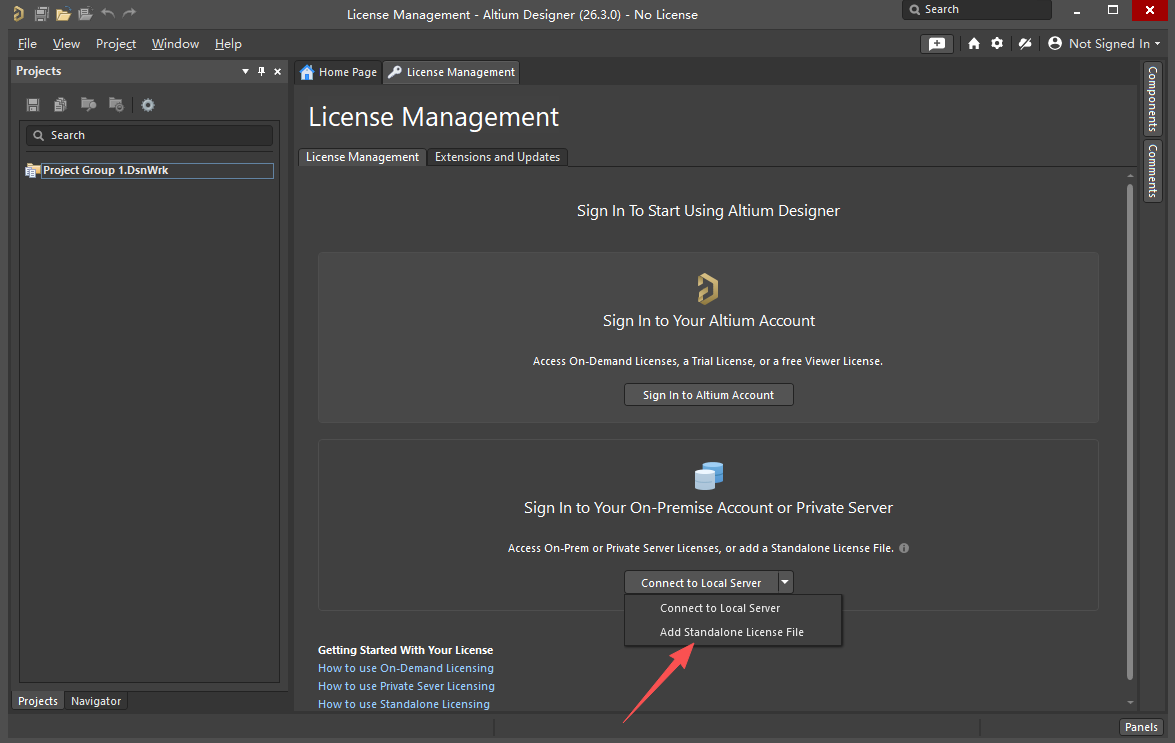Open How to use Standalone Licensing link
This screenshot has height=743, width=1175.
coord(404,704)
